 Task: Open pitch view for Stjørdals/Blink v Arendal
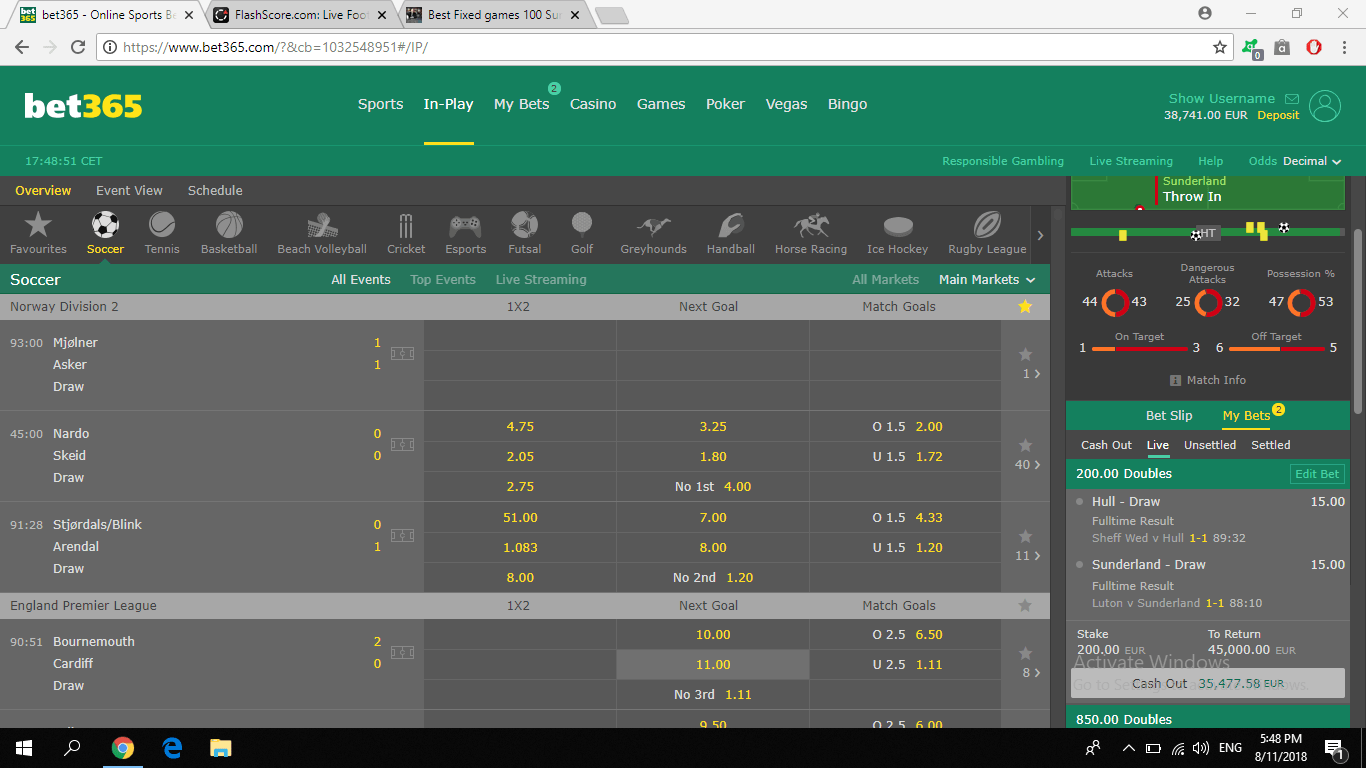click(x=402, y=535)
